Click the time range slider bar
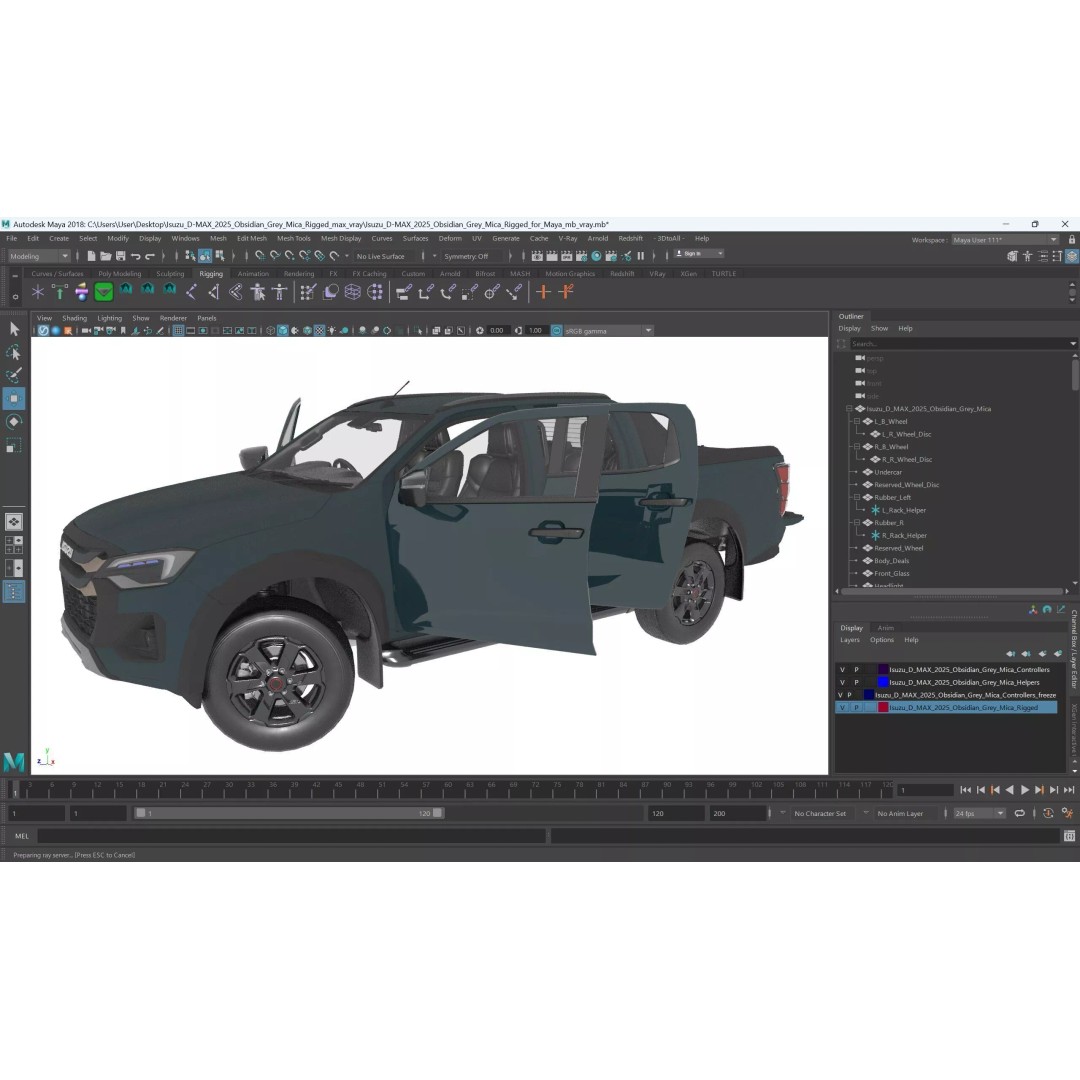Viewport: 1080px width, 1080px height. coord(289,813)
